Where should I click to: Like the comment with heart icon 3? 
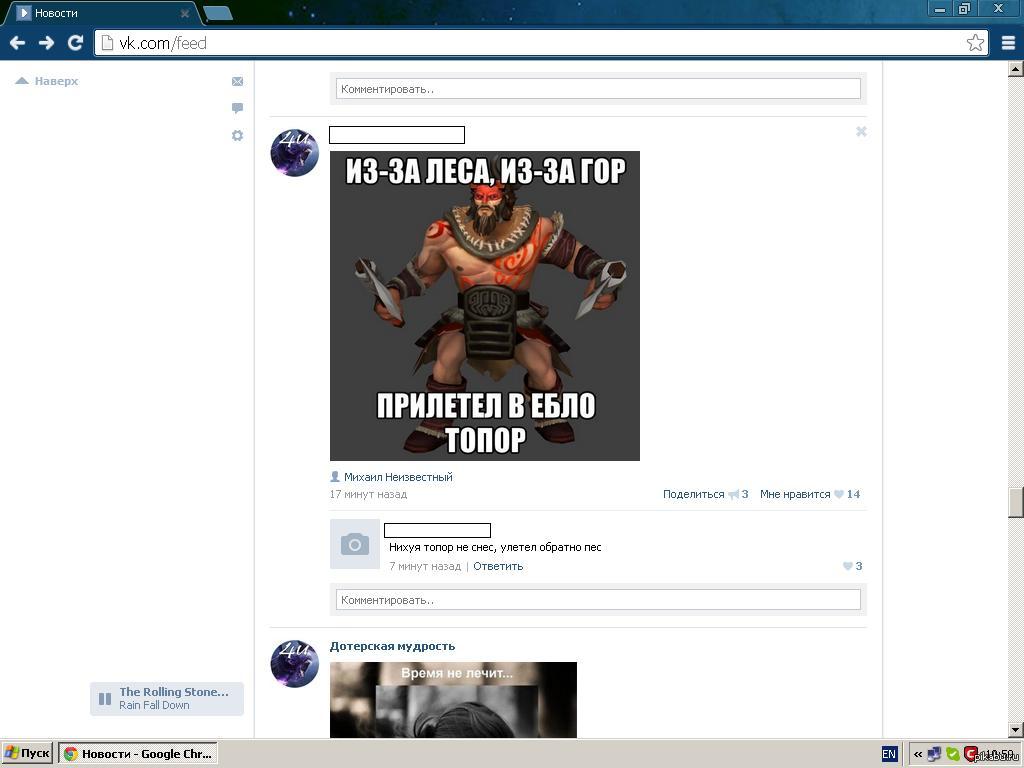coord(847,566)
